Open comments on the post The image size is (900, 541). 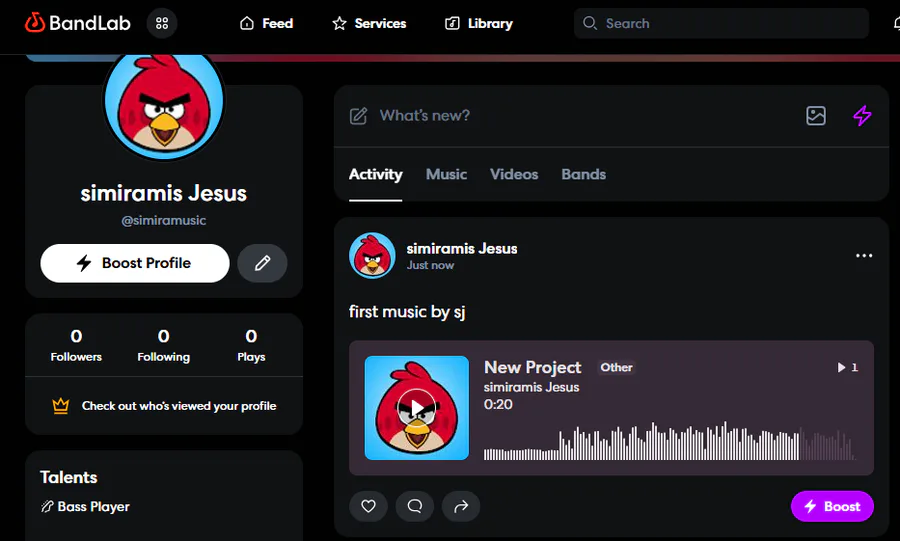[x=415, y=506]
